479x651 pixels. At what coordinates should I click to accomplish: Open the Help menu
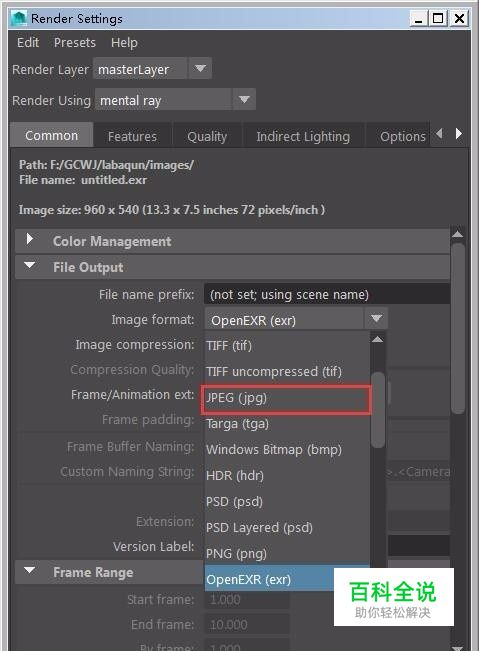click(x=124, y=42)
